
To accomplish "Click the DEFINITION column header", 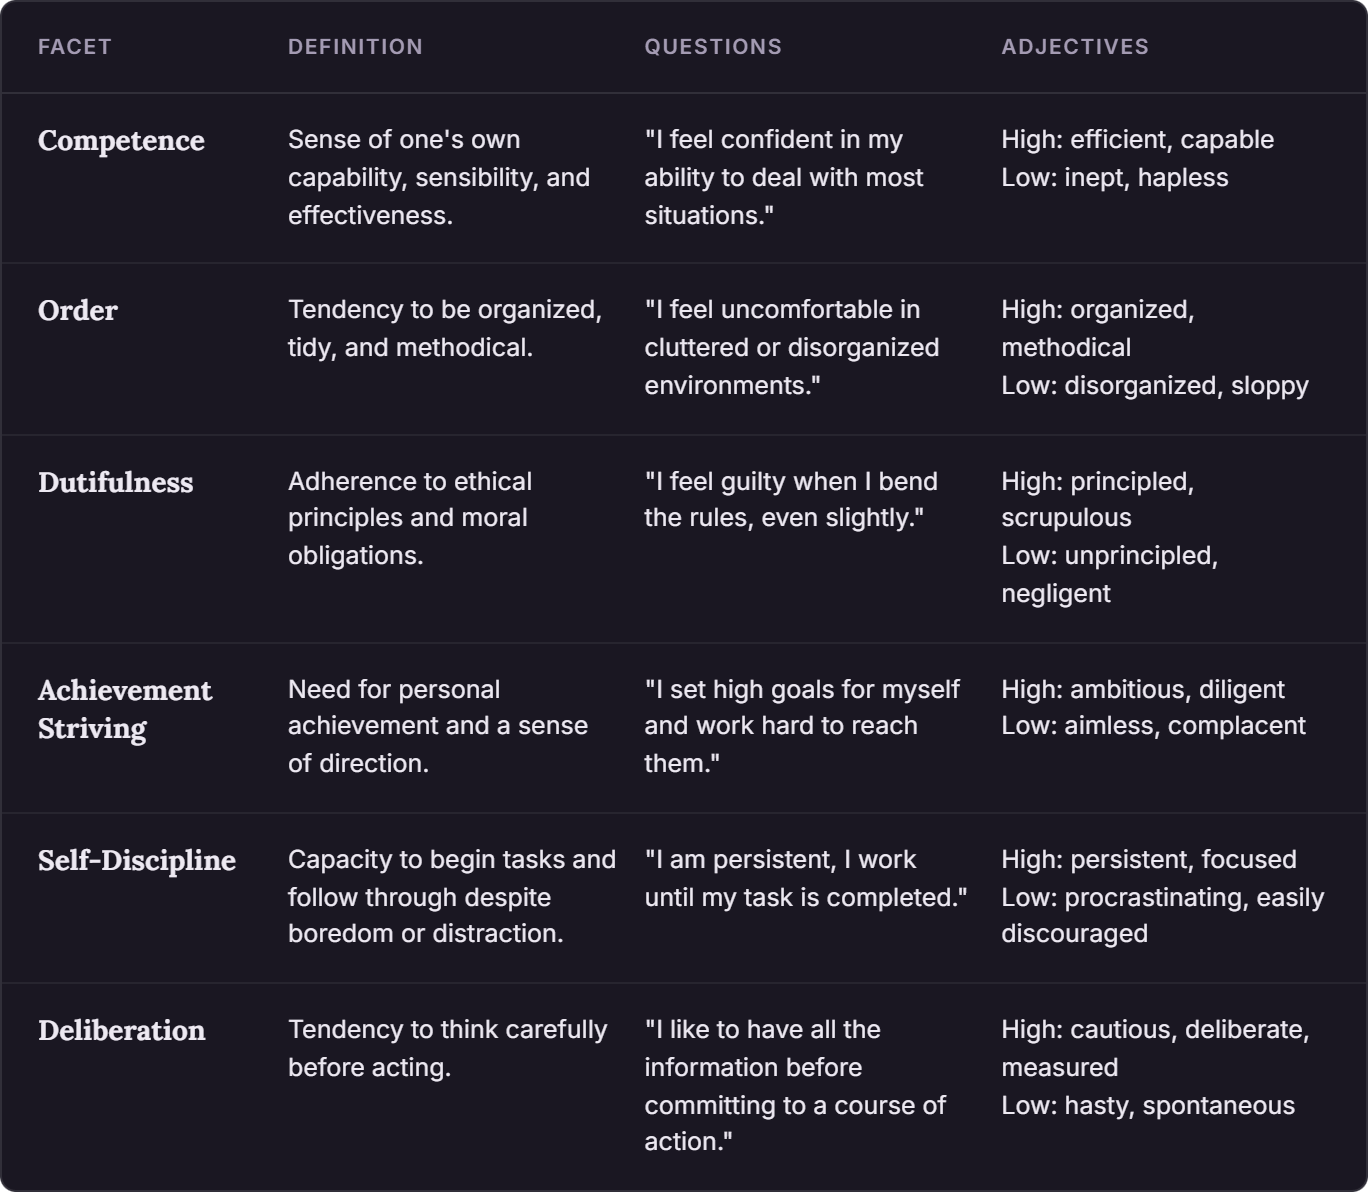I will [355, 47].
